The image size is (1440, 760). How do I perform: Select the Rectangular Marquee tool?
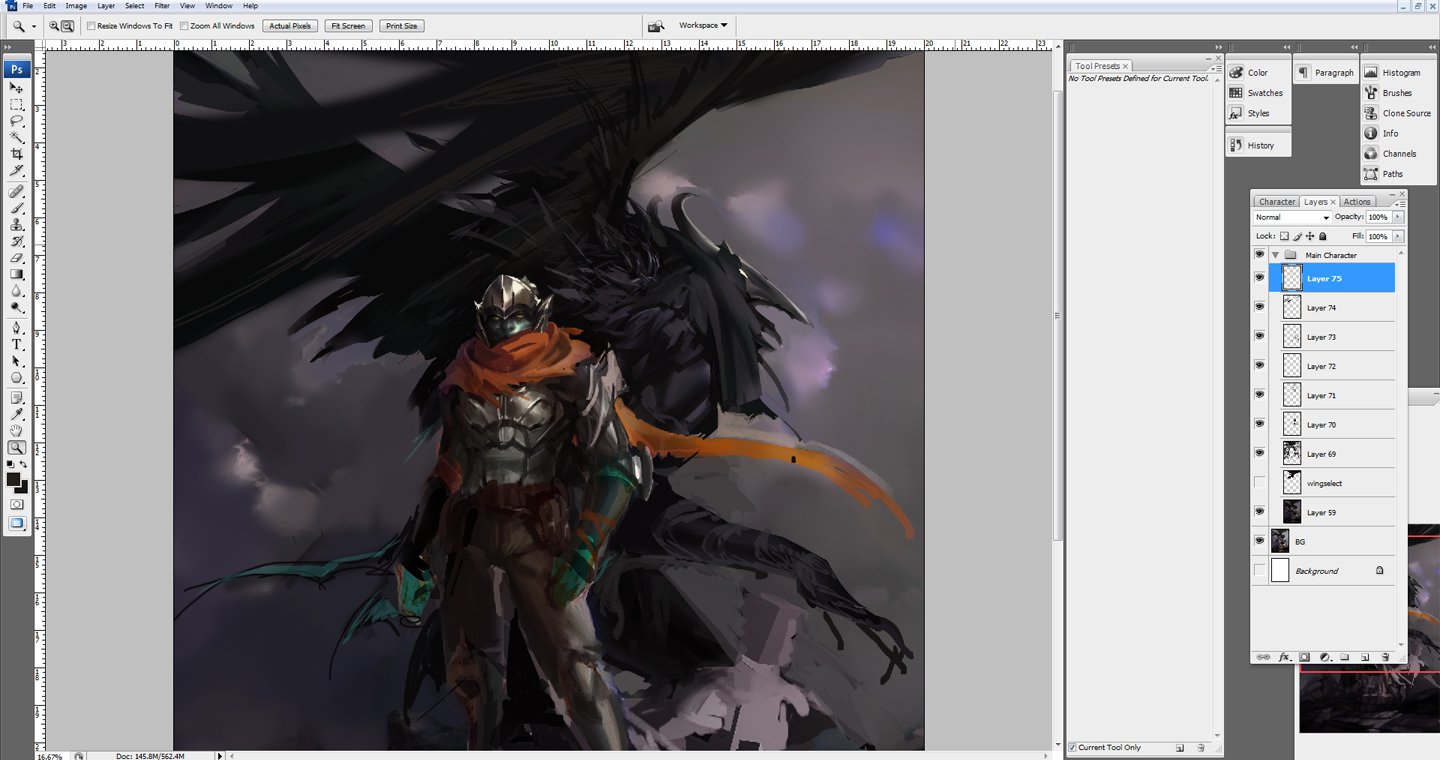17,104
